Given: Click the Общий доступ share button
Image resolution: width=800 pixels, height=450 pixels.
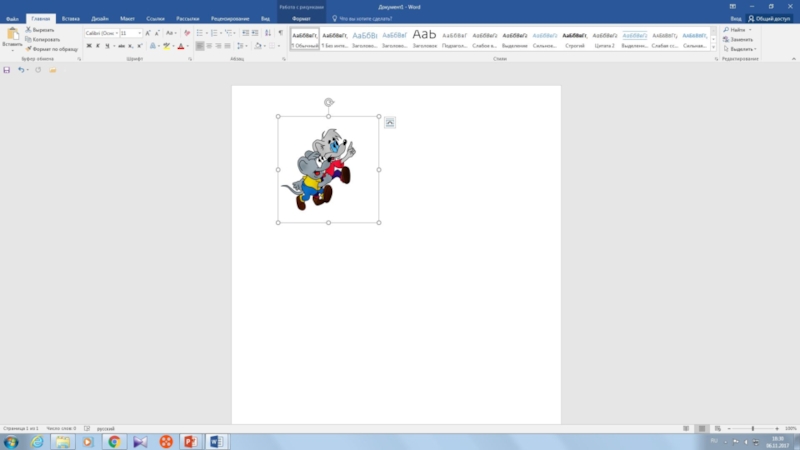Looking at the screenshot, I should (768, 18).
